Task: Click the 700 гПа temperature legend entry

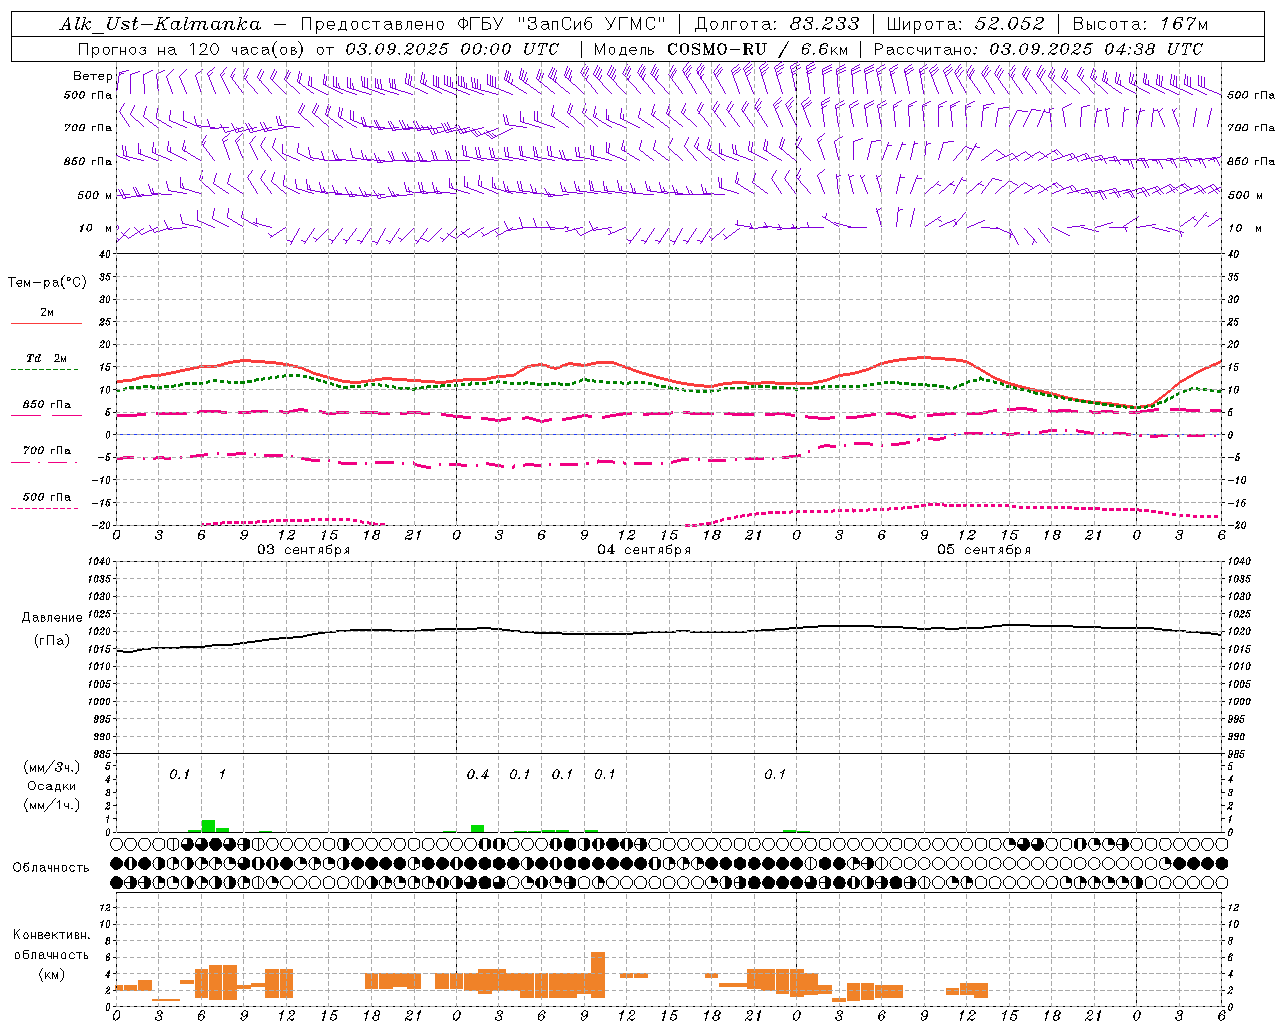Action: (46, 451)
